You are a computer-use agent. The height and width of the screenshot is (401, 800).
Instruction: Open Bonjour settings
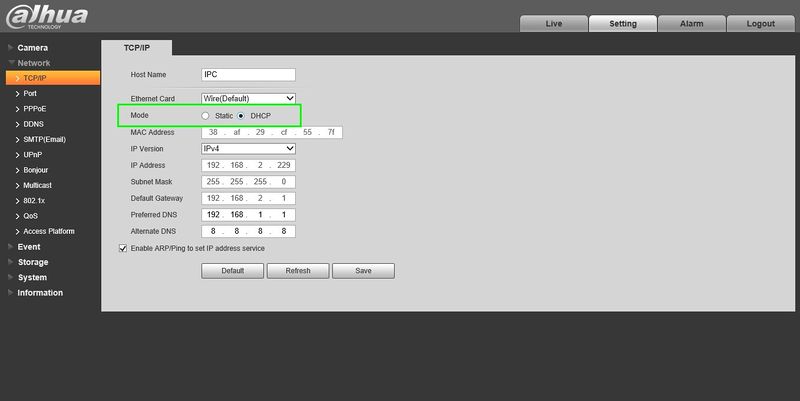pos(35,170)
